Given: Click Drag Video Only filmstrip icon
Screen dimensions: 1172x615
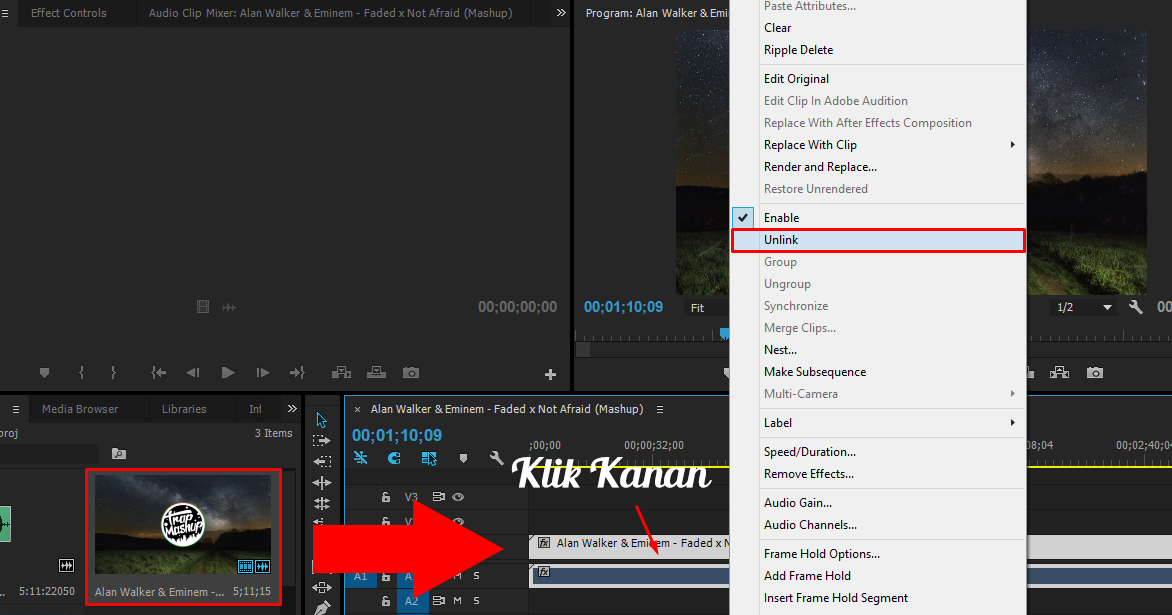Looking at the screenshot, I should coord(203,306).
